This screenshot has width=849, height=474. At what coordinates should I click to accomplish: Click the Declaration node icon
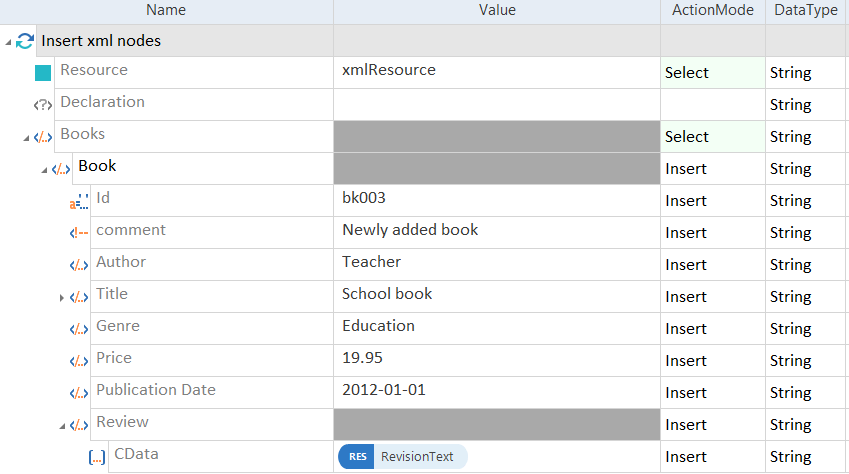click(x=43, y=104)
